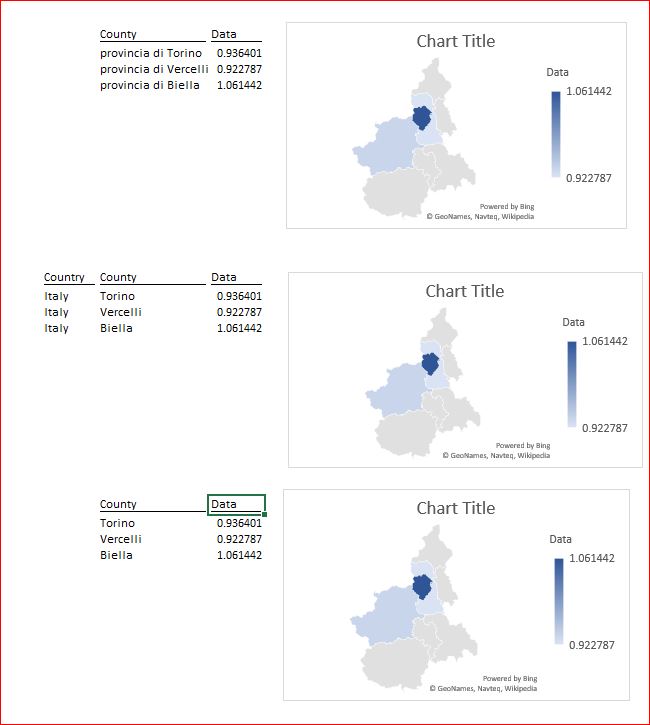The image size is (650, 725).
Task: Click the Chart Title of the middle map chart
Action: [465, 291]
